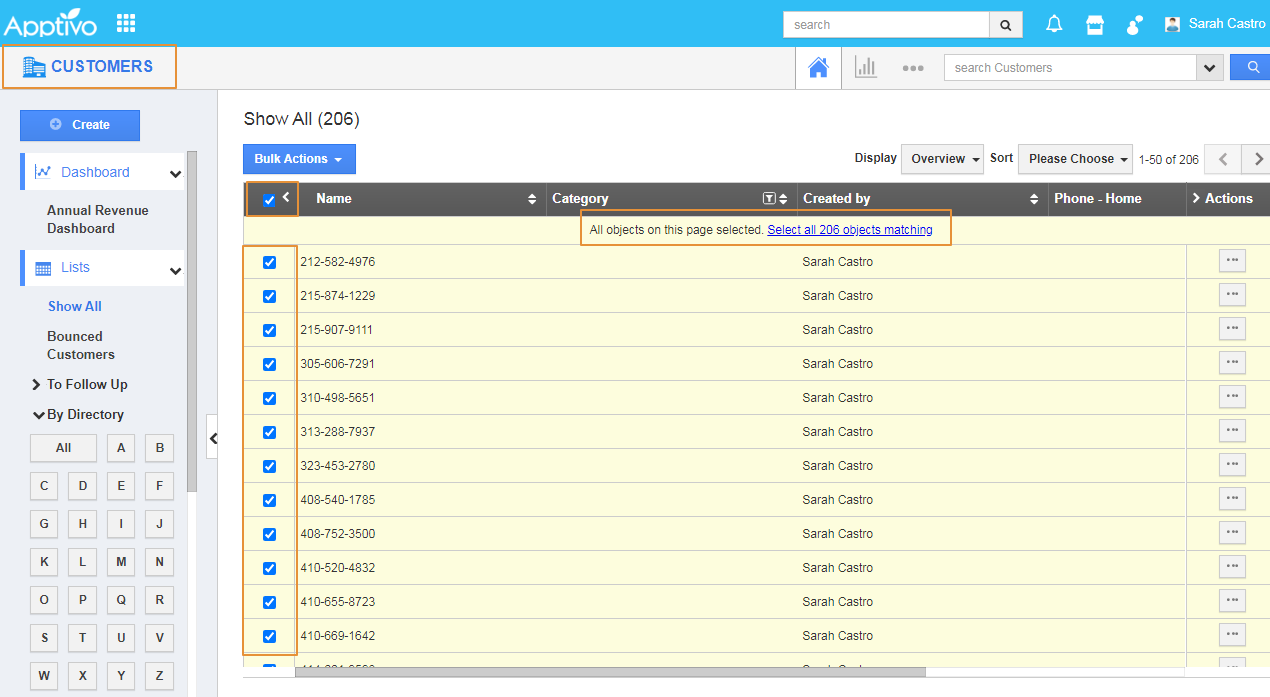The height and width of the screenshot is (697, 1270).
Task: Open the reports bar chart icon
Action: (x=865, y=68)
